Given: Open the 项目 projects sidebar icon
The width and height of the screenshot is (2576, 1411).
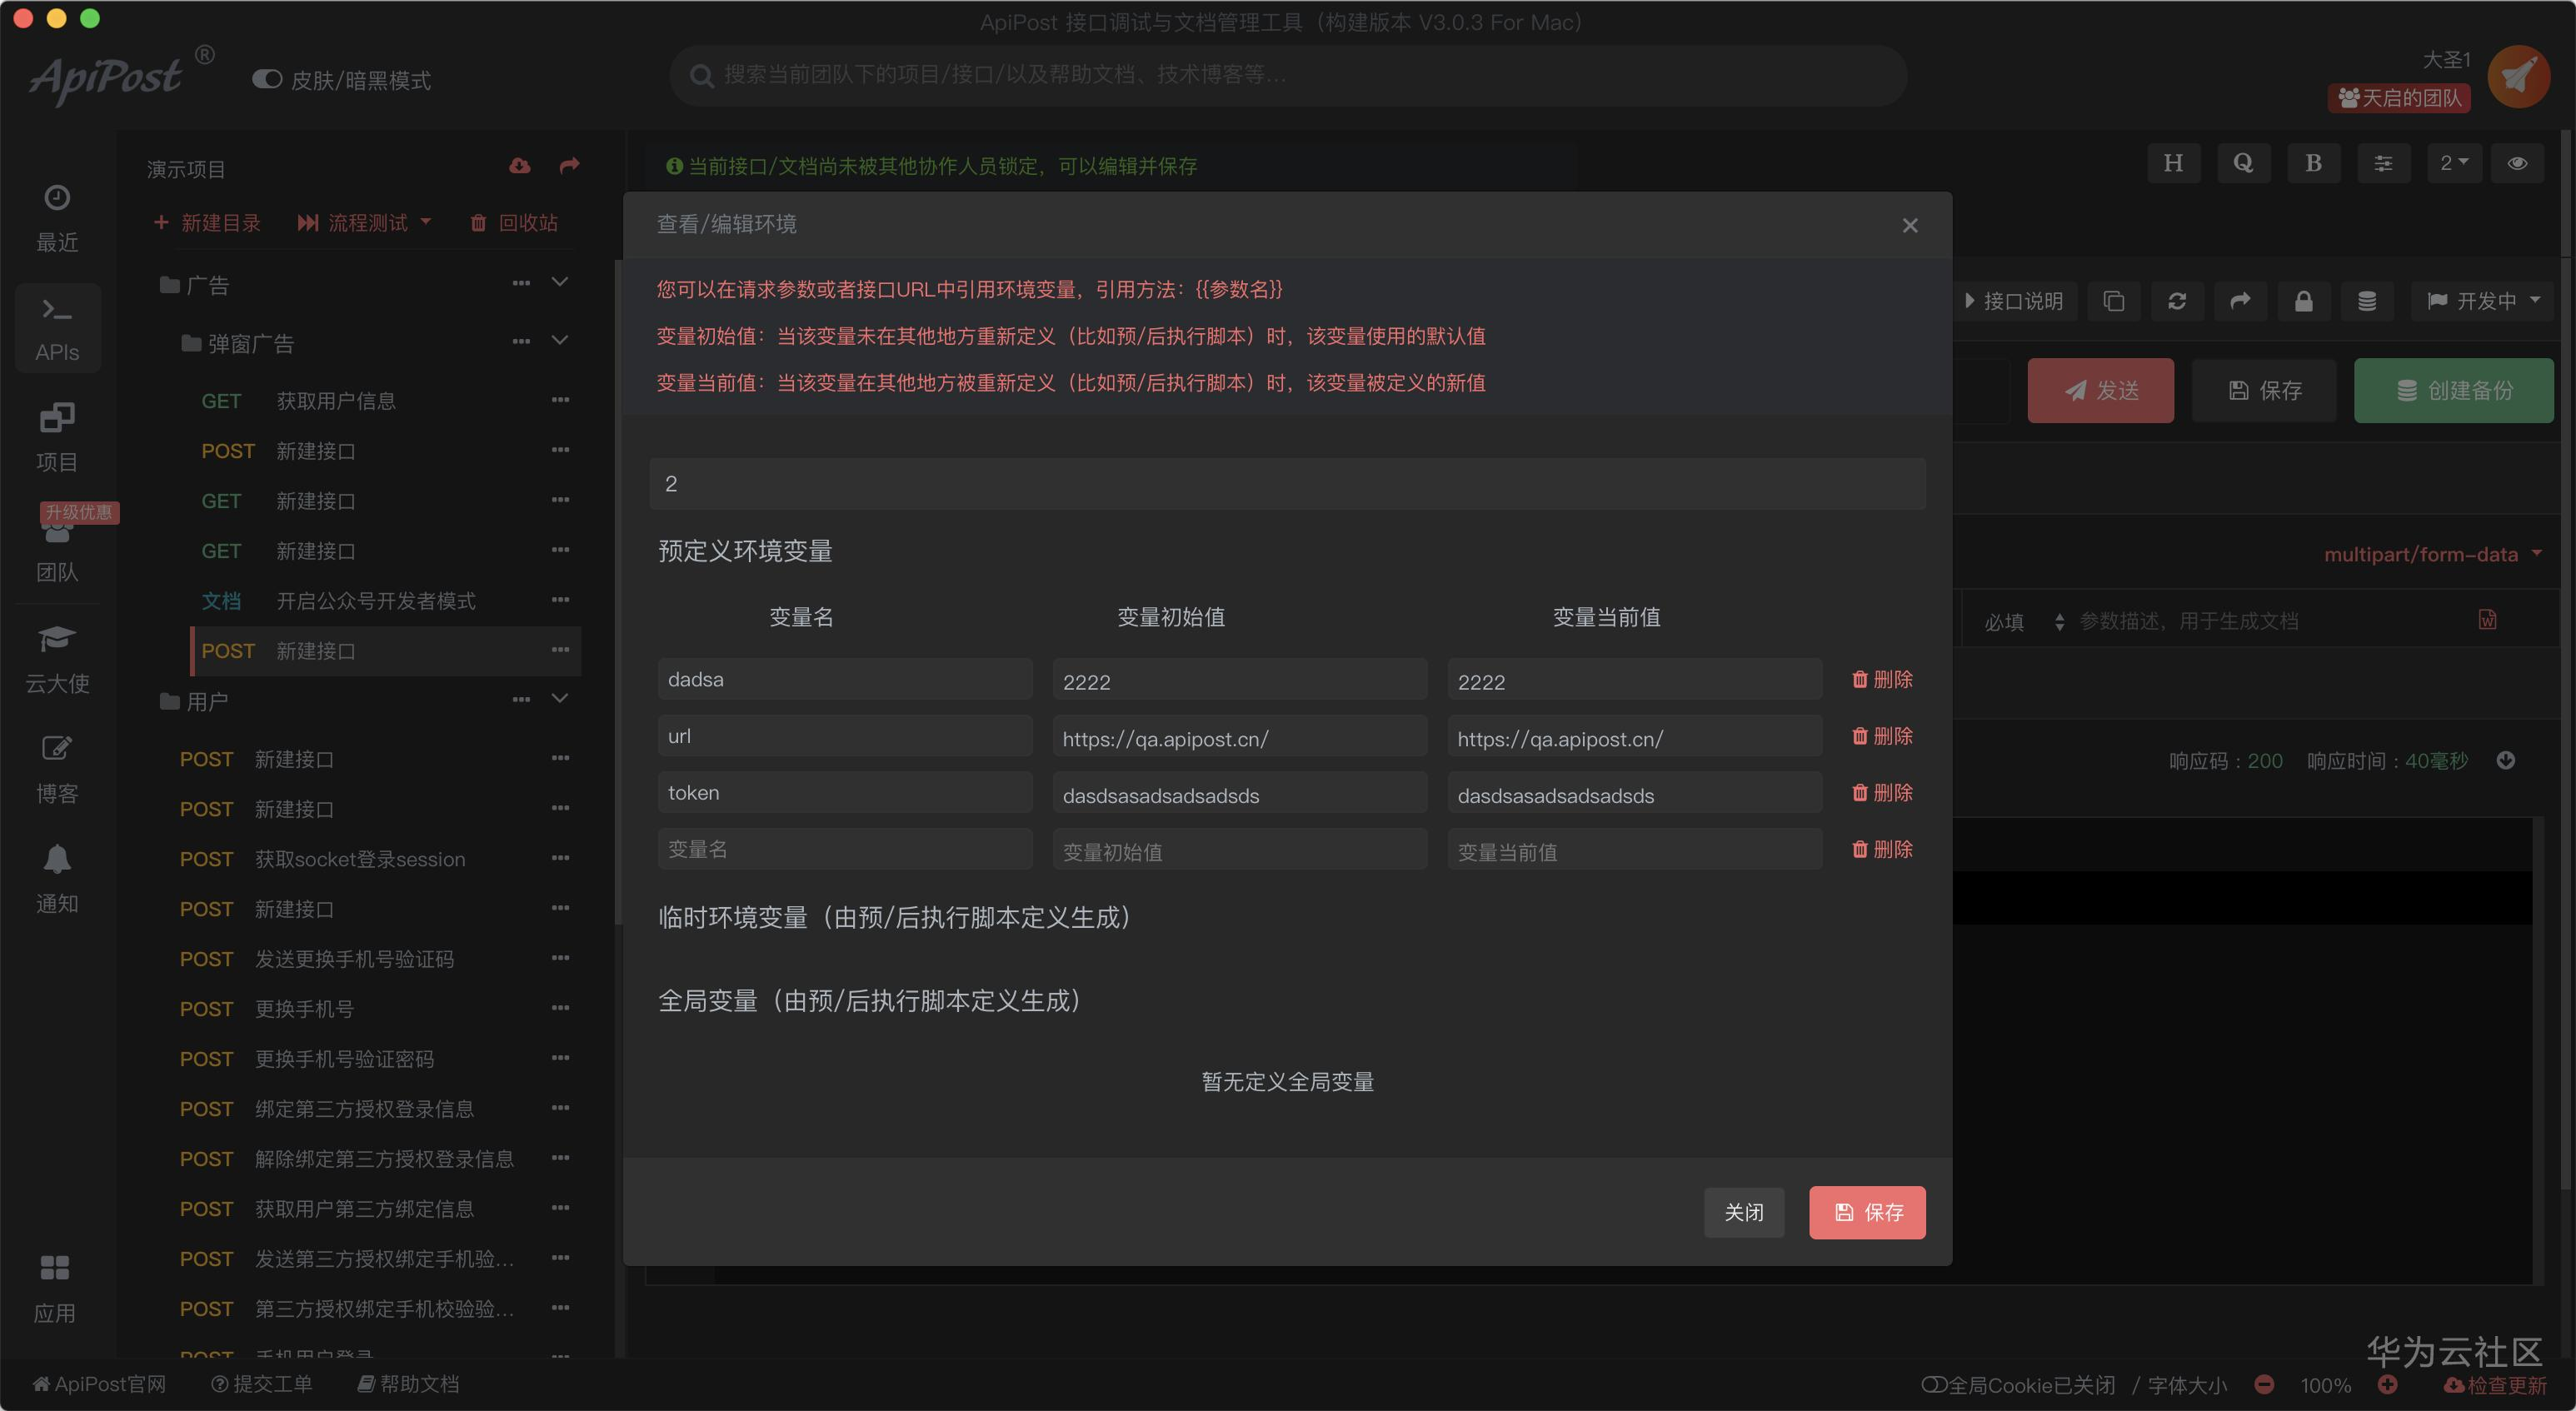Looking at the screenshot, I should point(57,418).
